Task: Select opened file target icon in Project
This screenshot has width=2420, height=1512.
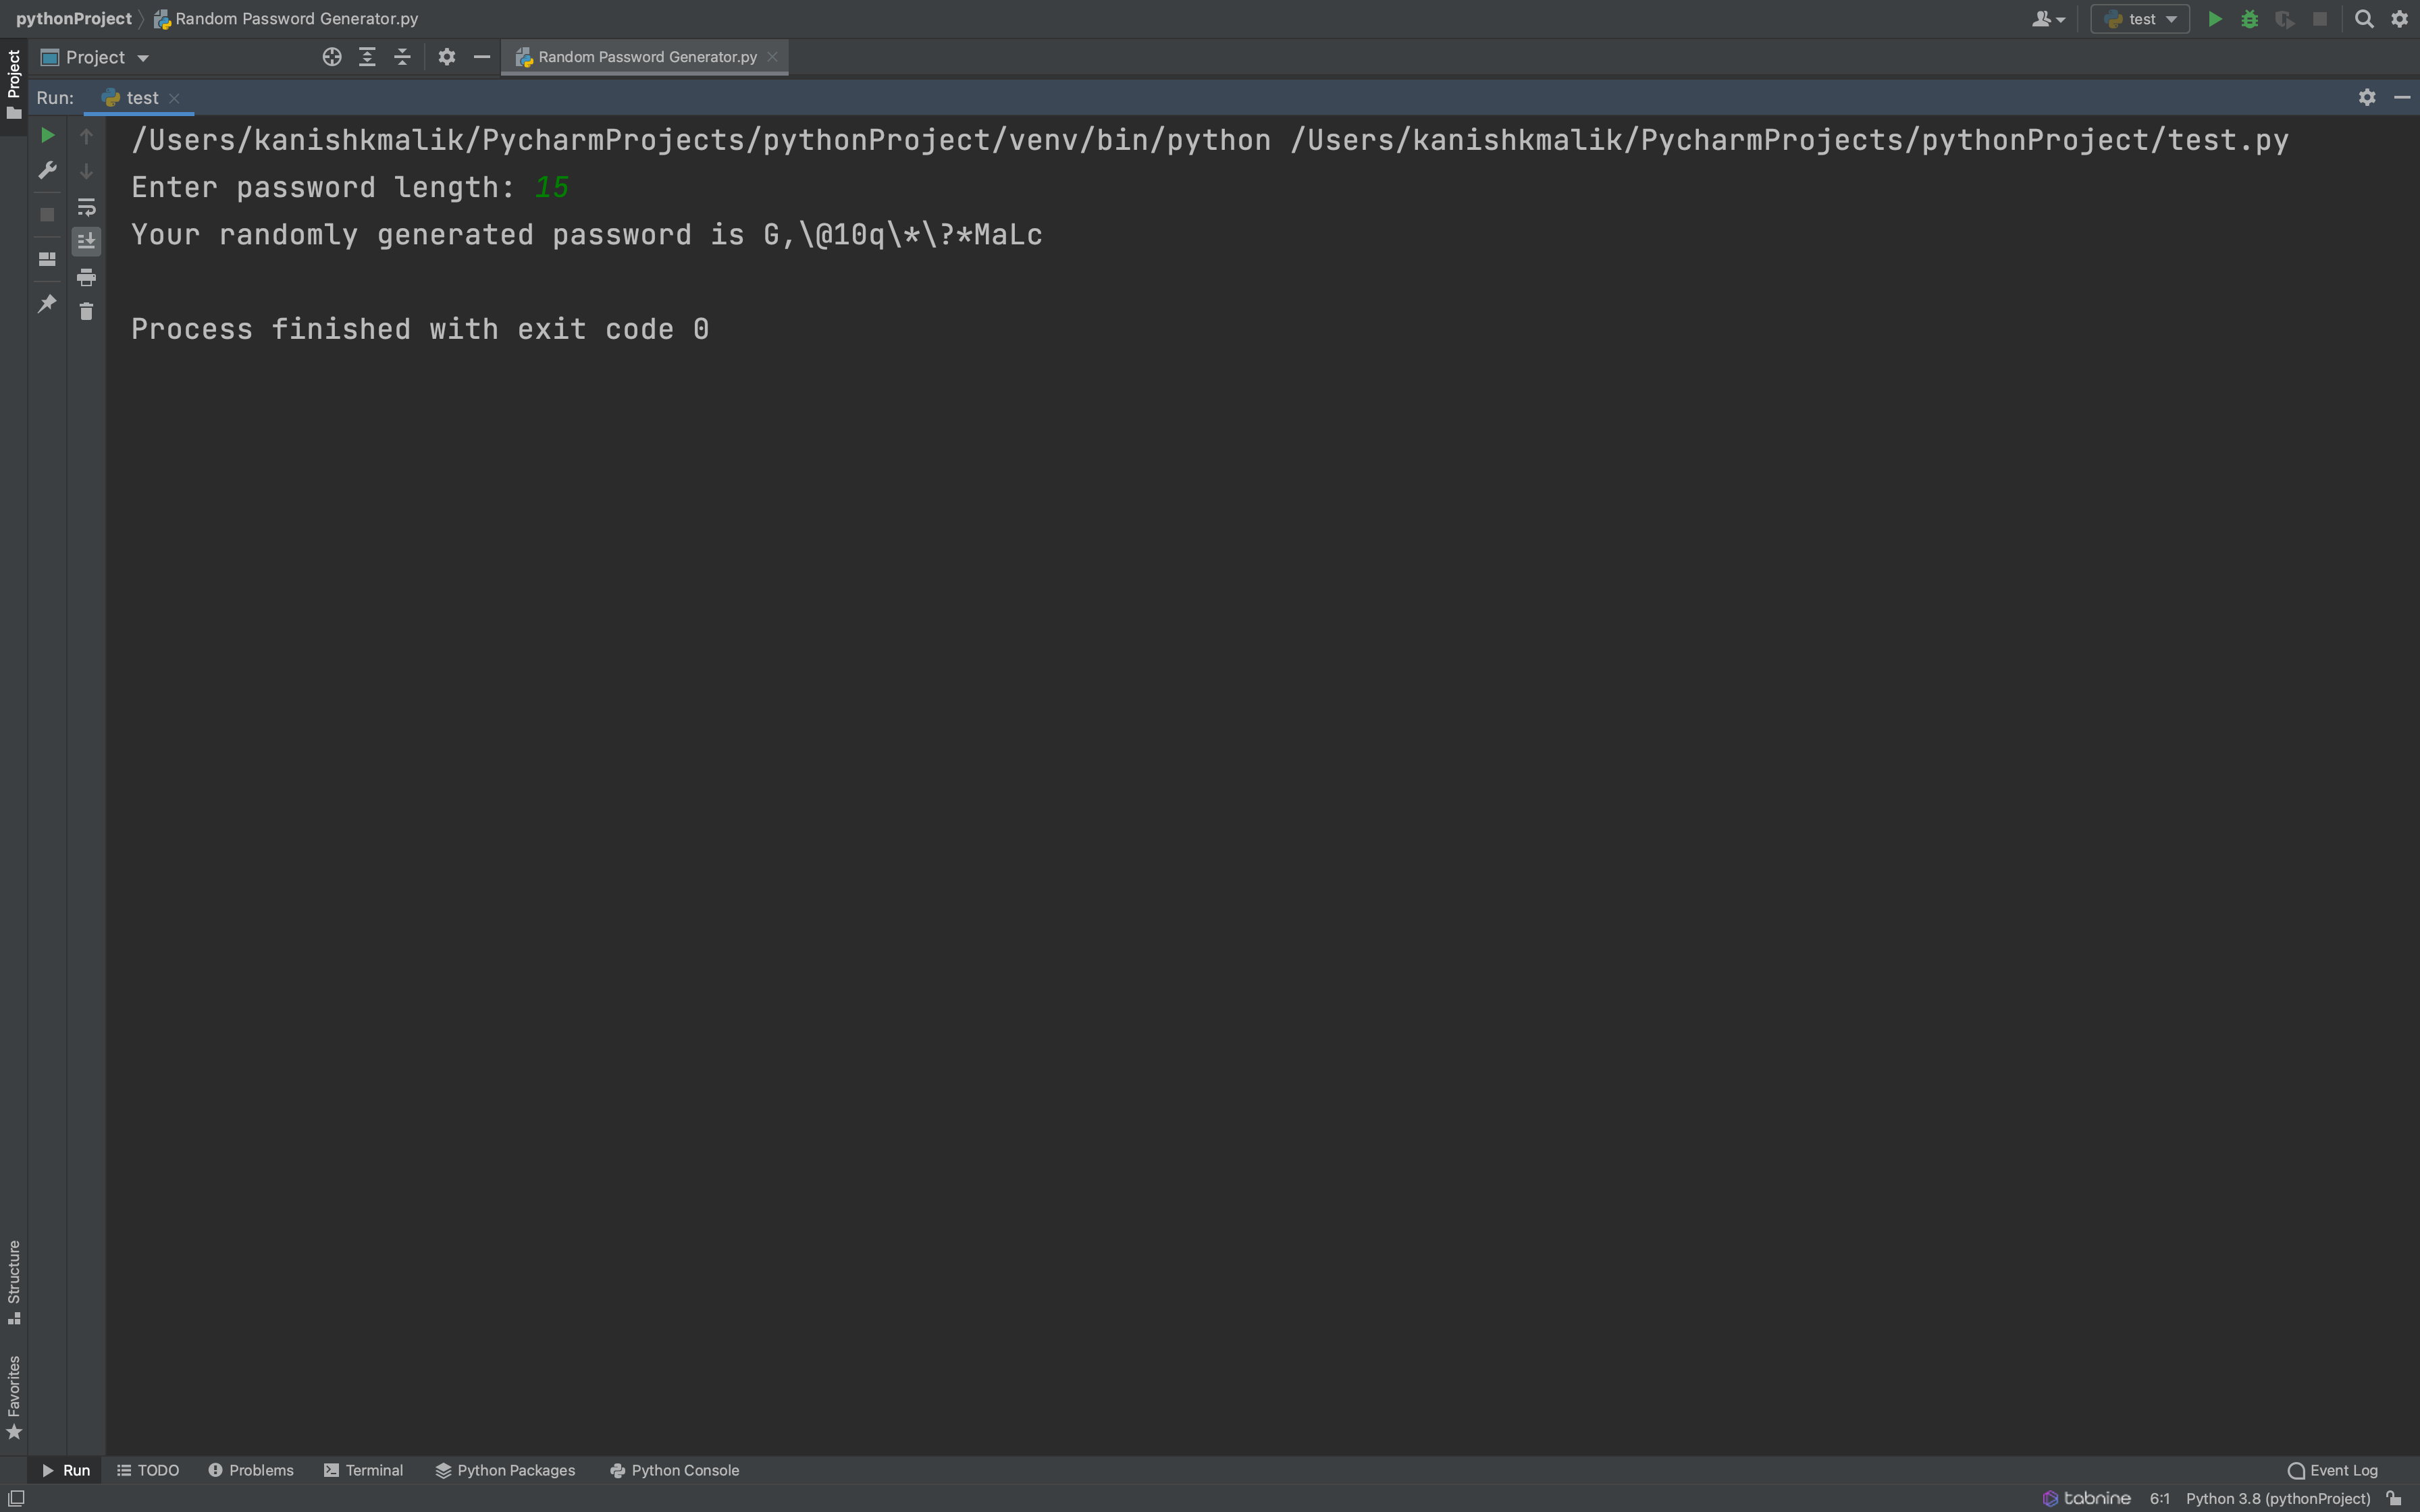Action: pyautogui.click(x=332, y=58)
